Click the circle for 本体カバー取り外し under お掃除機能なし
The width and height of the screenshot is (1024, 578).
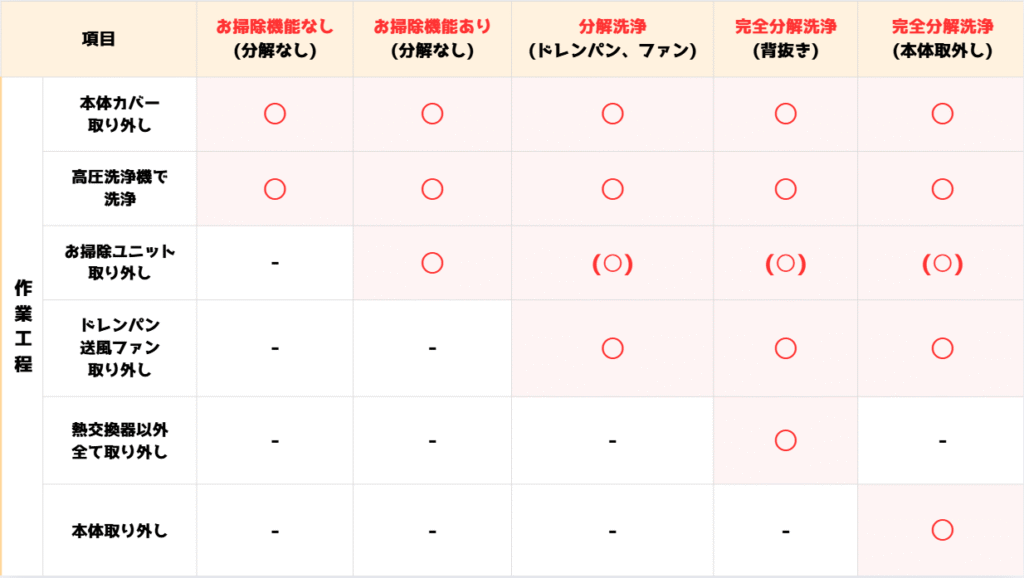pyautogui.click(x=275, y=114)
